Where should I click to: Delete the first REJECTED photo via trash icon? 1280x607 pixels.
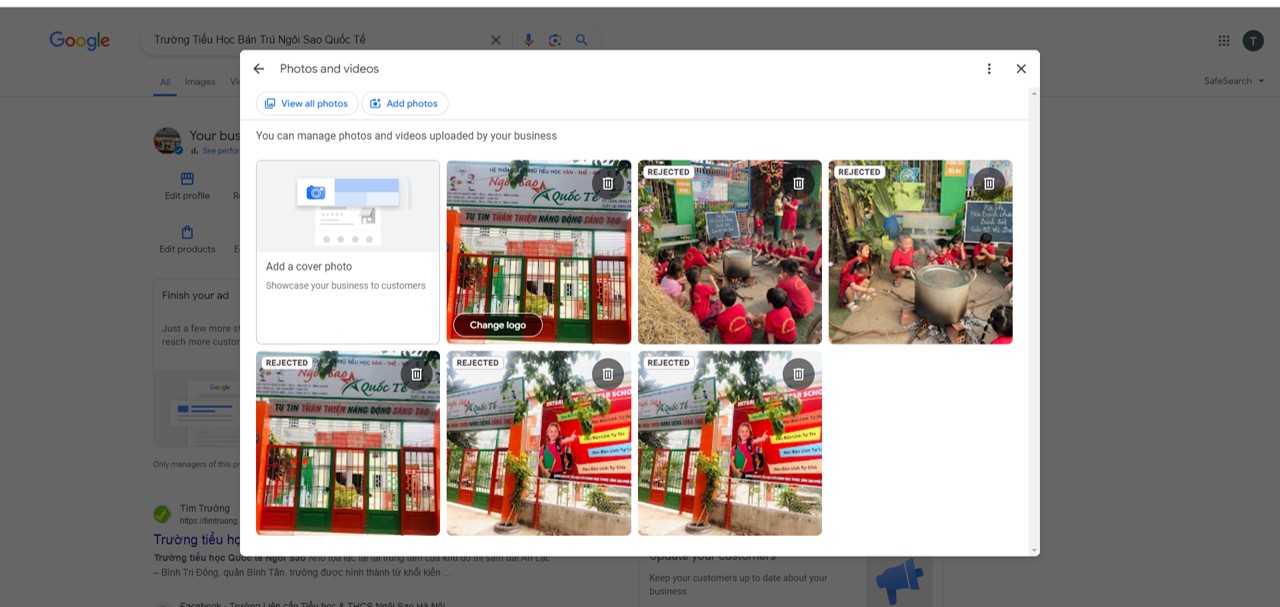pos(798,182)
